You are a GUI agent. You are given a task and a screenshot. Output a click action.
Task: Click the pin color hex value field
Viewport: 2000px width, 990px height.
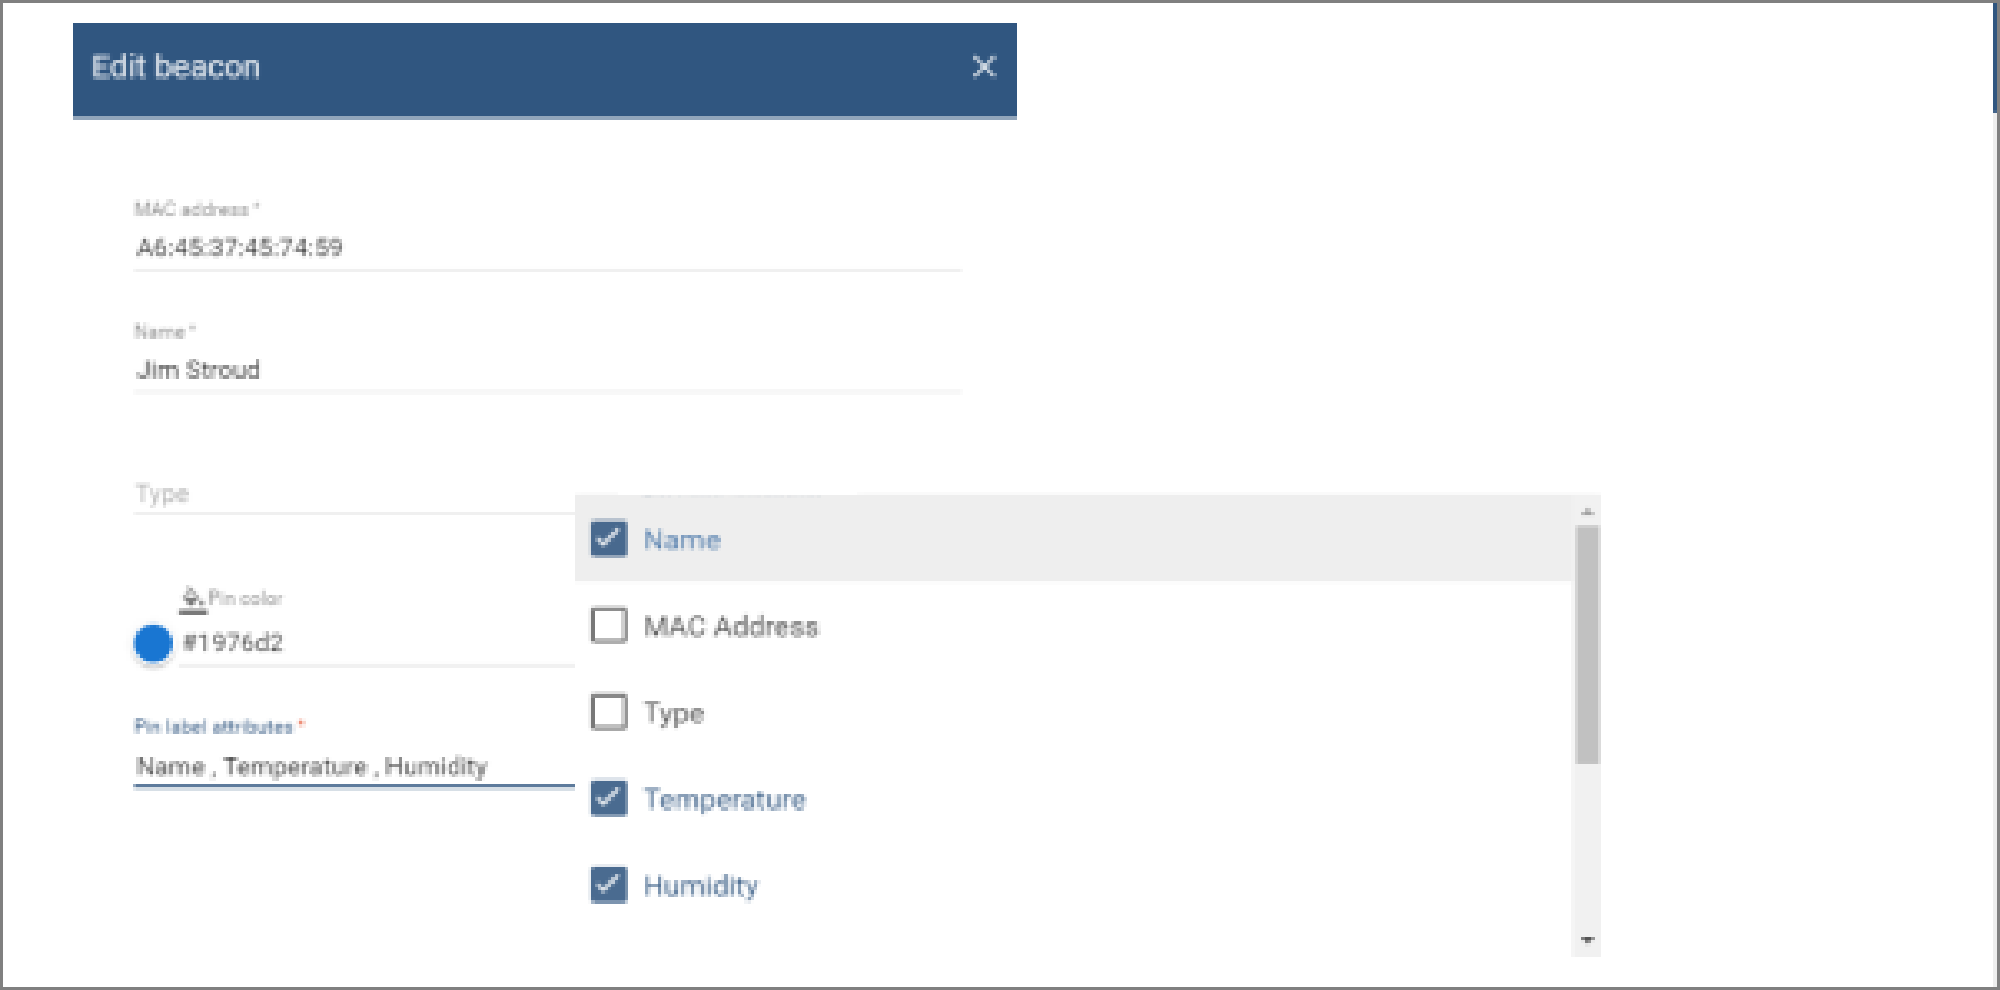pos(378,643)
